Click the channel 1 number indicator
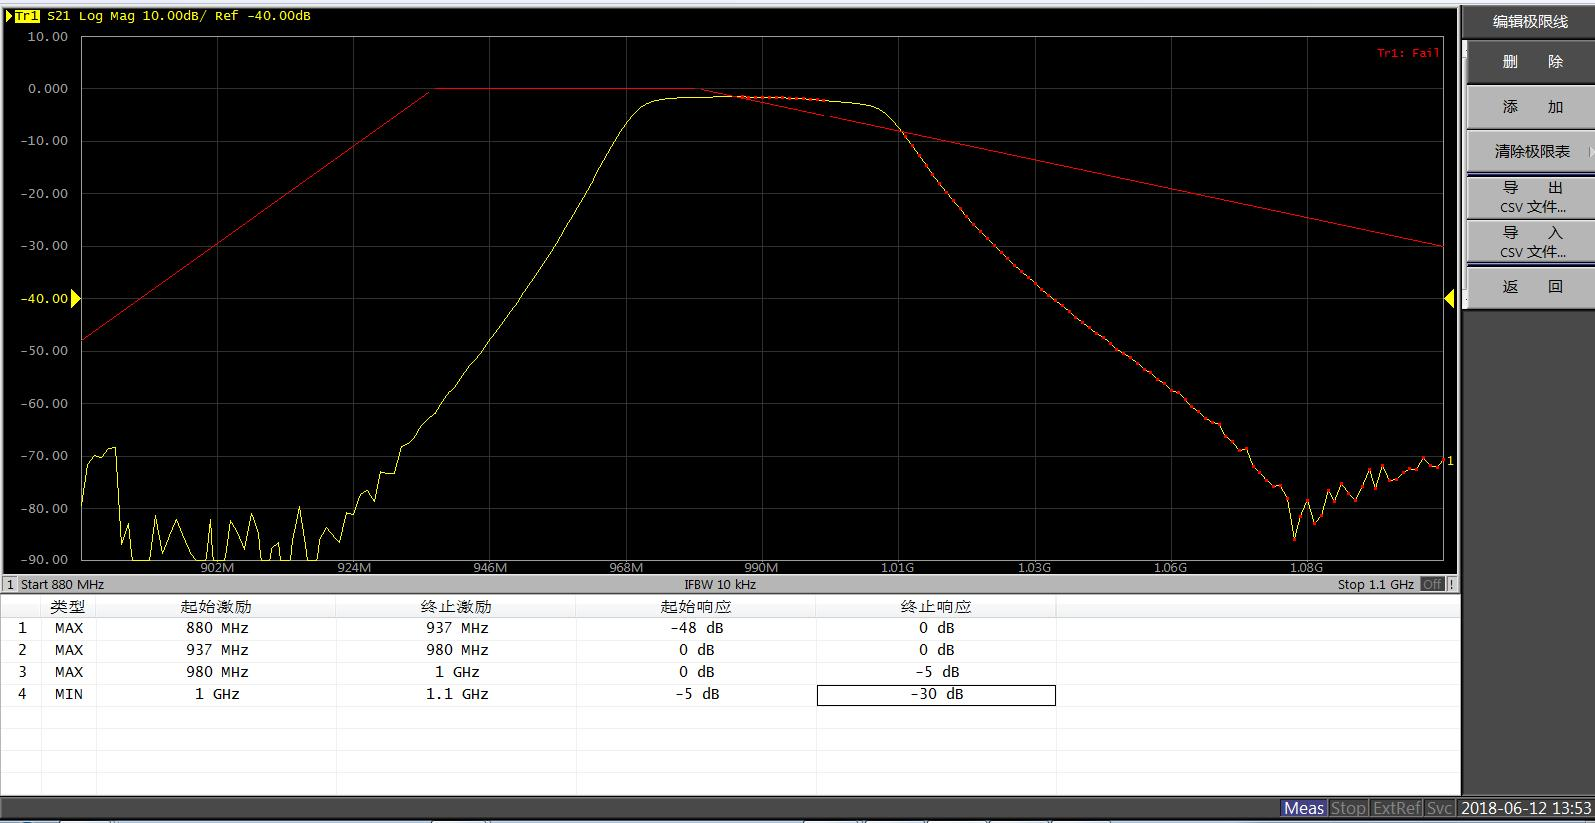Image resolution: width=1595 pixels, height=823 pixels. click(10, 584)
